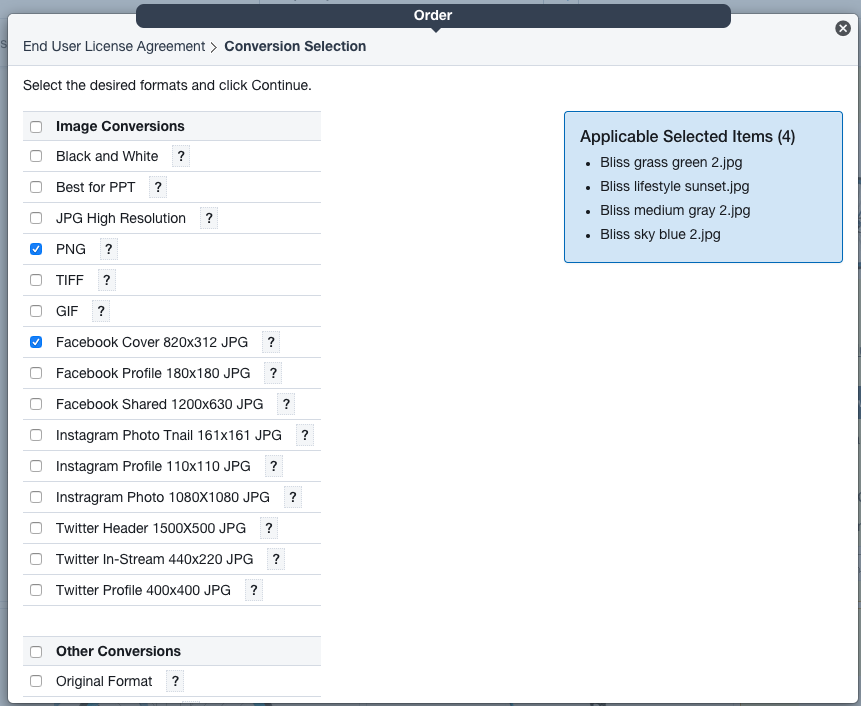Open help for TIFF conversion
This screenshot has width=861, height=706.
click(x=106, y=280)
